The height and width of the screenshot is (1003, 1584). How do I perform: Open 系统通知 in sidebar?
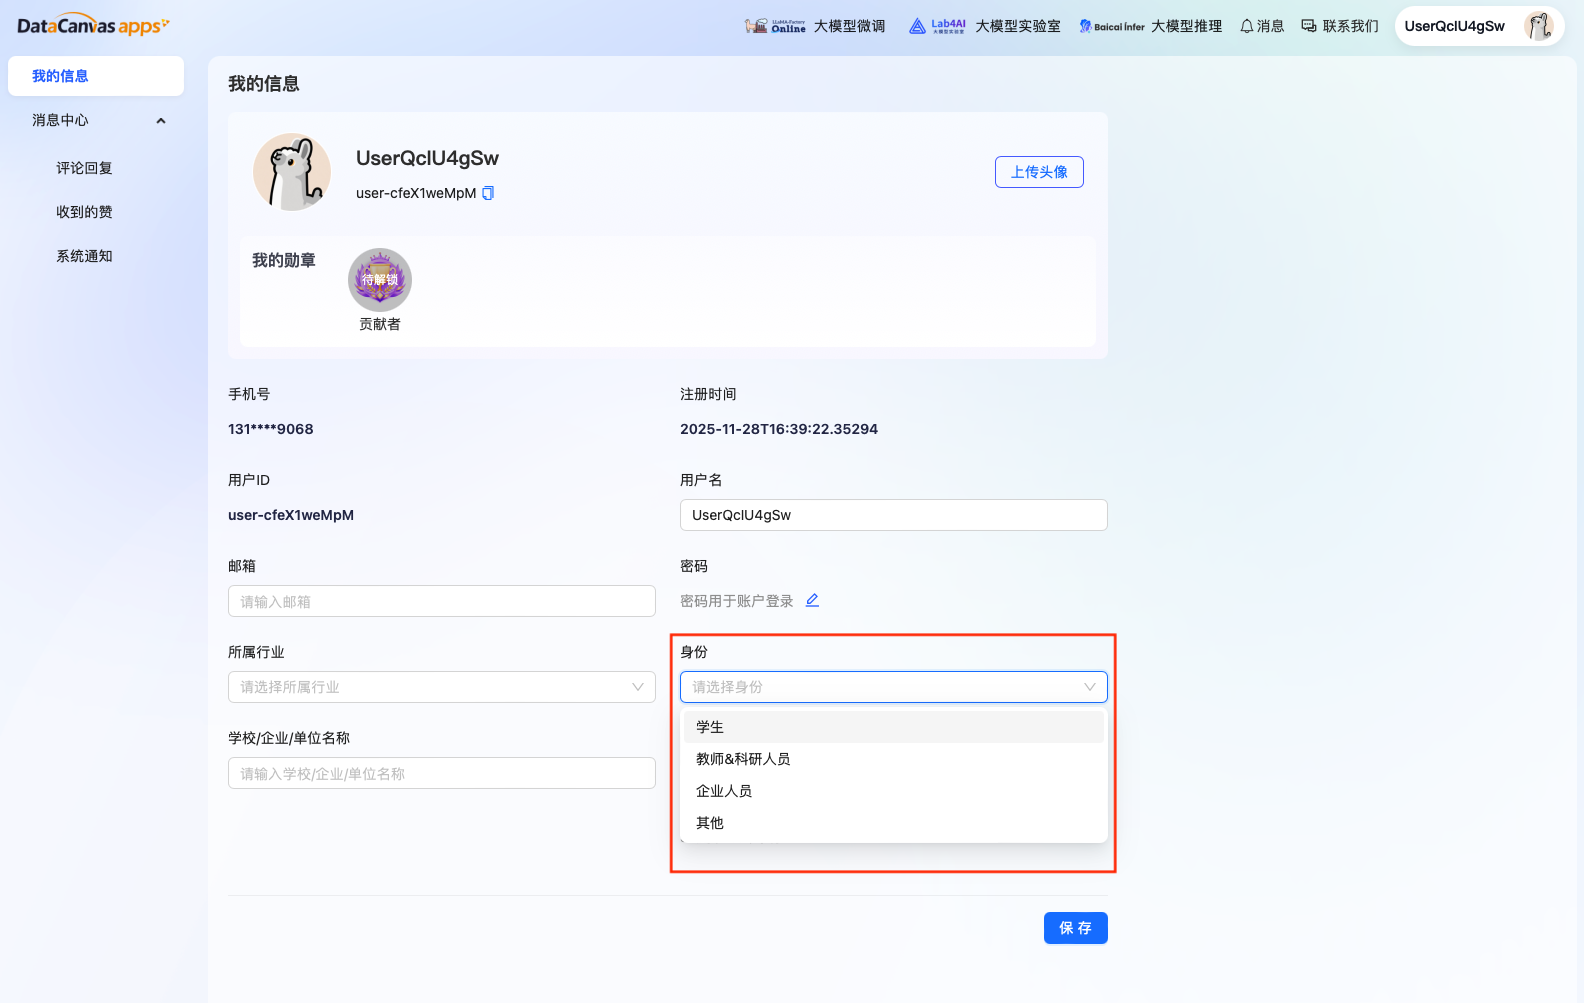tap(84, 256)
